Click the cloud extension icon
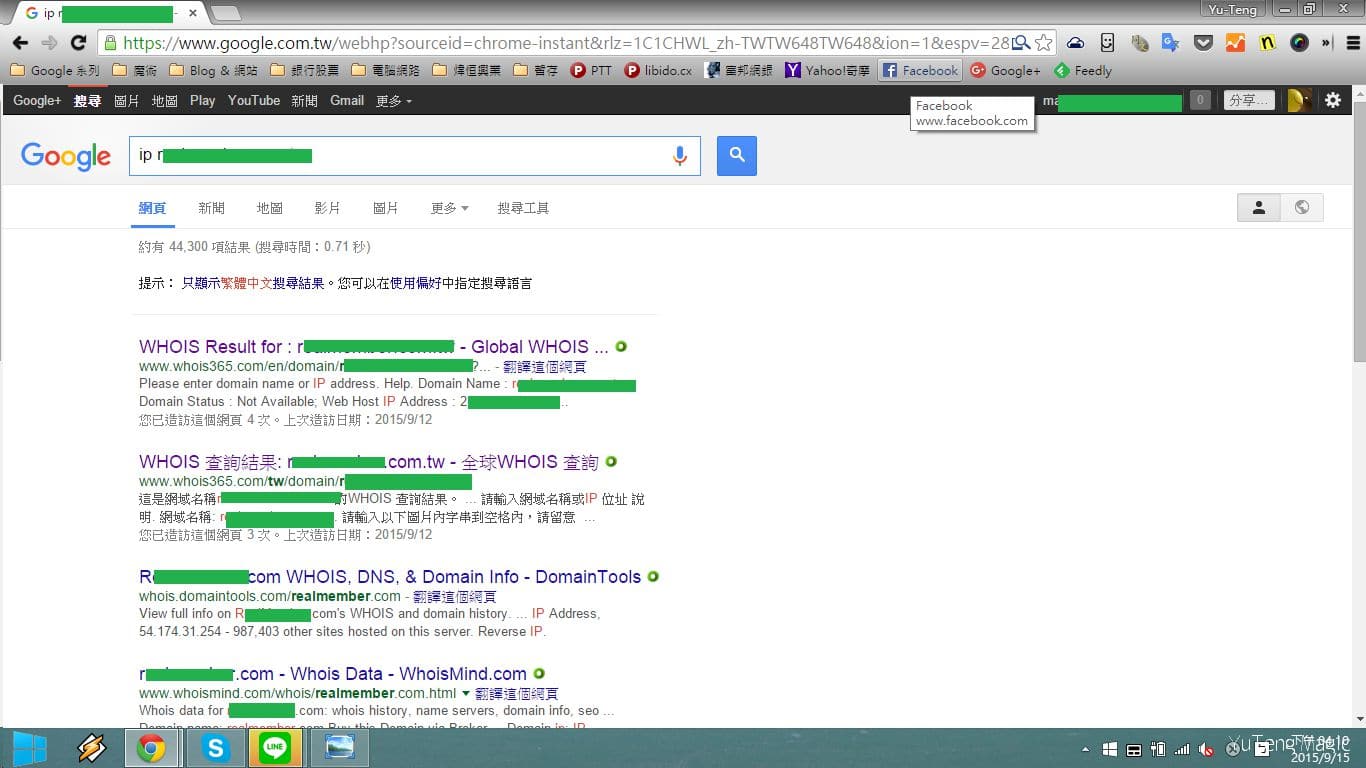The width and height of the screenshot is (1366, 768). pos(1075,43)
